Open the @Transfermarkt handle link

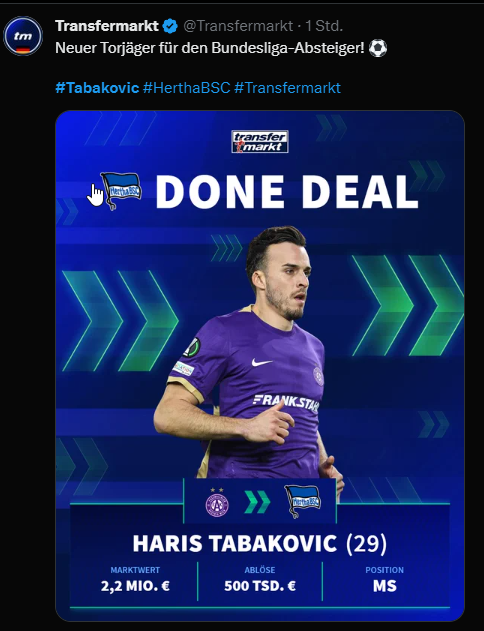[238, 26]
